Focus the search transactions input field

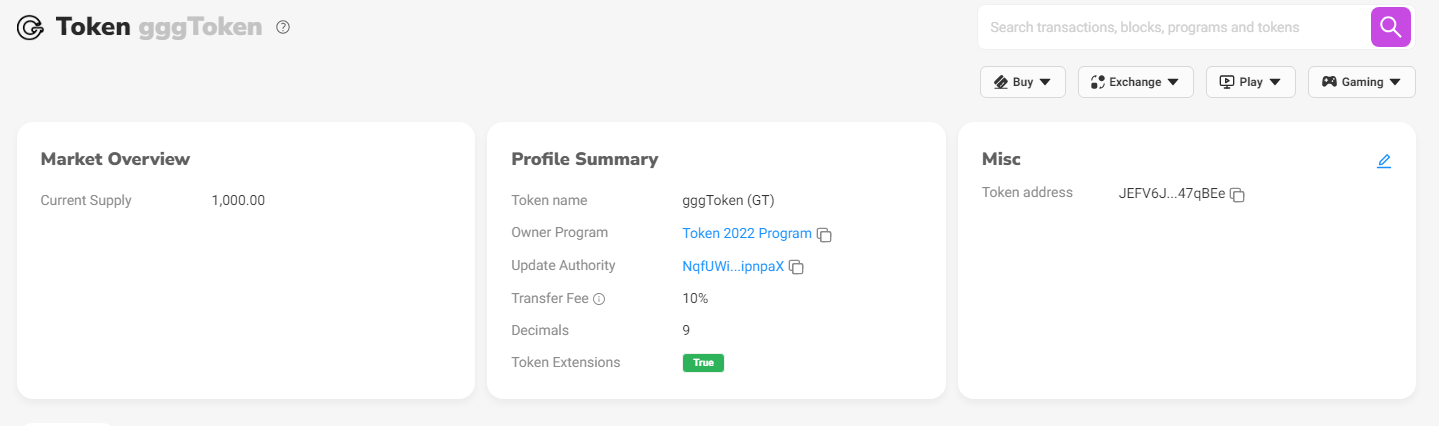[x=1173, y=28]
